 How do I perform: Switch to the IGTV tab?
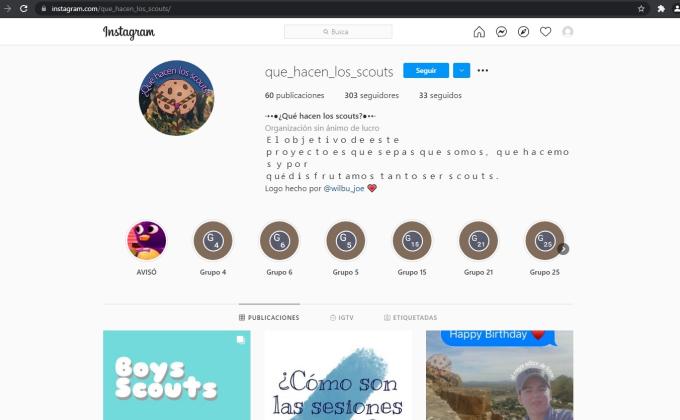point(340,317)
